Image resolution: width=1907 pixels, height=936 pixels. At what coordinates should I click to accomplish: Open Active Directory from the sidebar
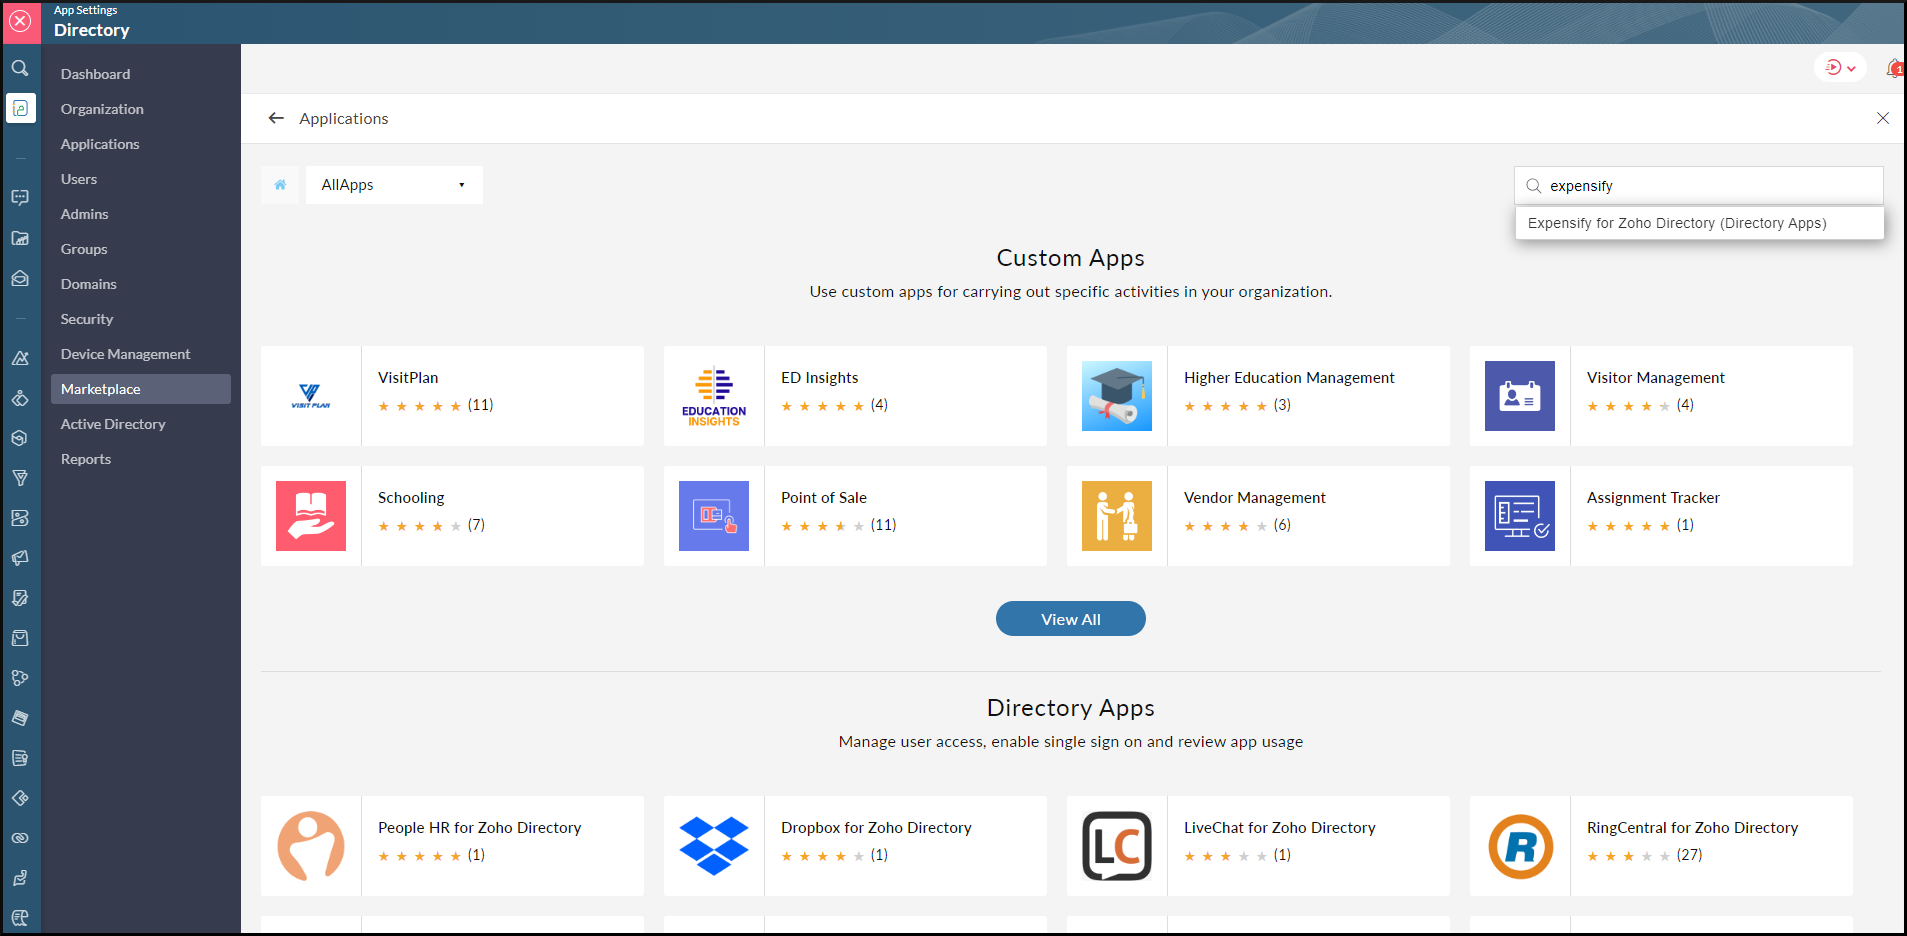tap(113, 423)
